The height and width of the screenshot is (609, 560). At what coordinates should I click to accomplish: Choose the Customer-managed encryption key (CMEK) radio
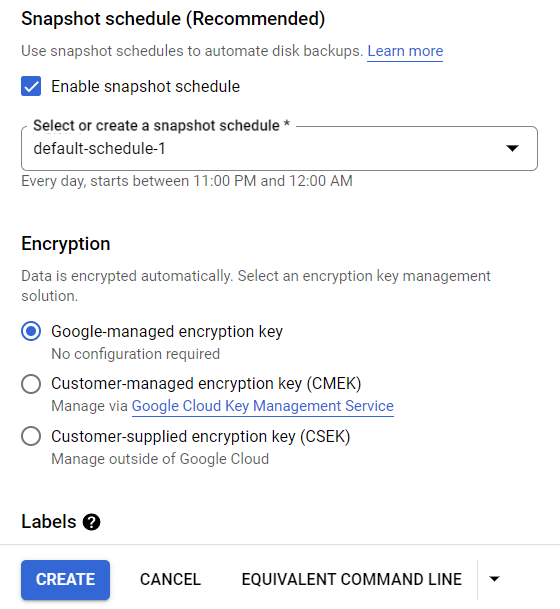(x=31, y=384)
